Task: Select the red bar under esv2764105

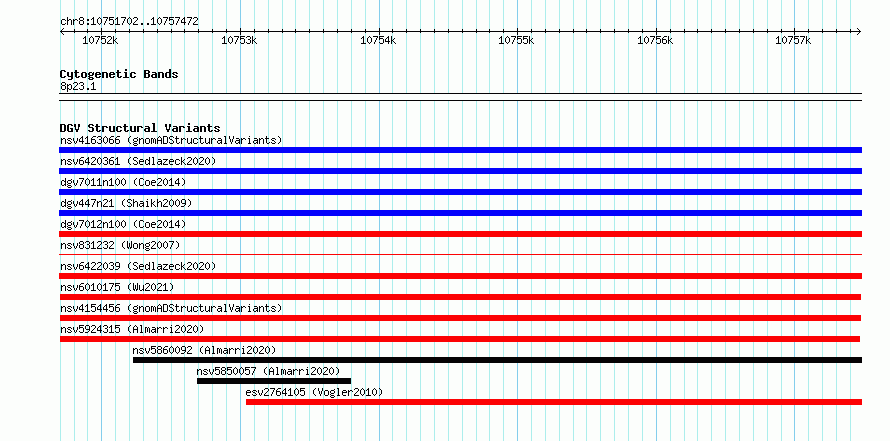Action: [554, 402]
